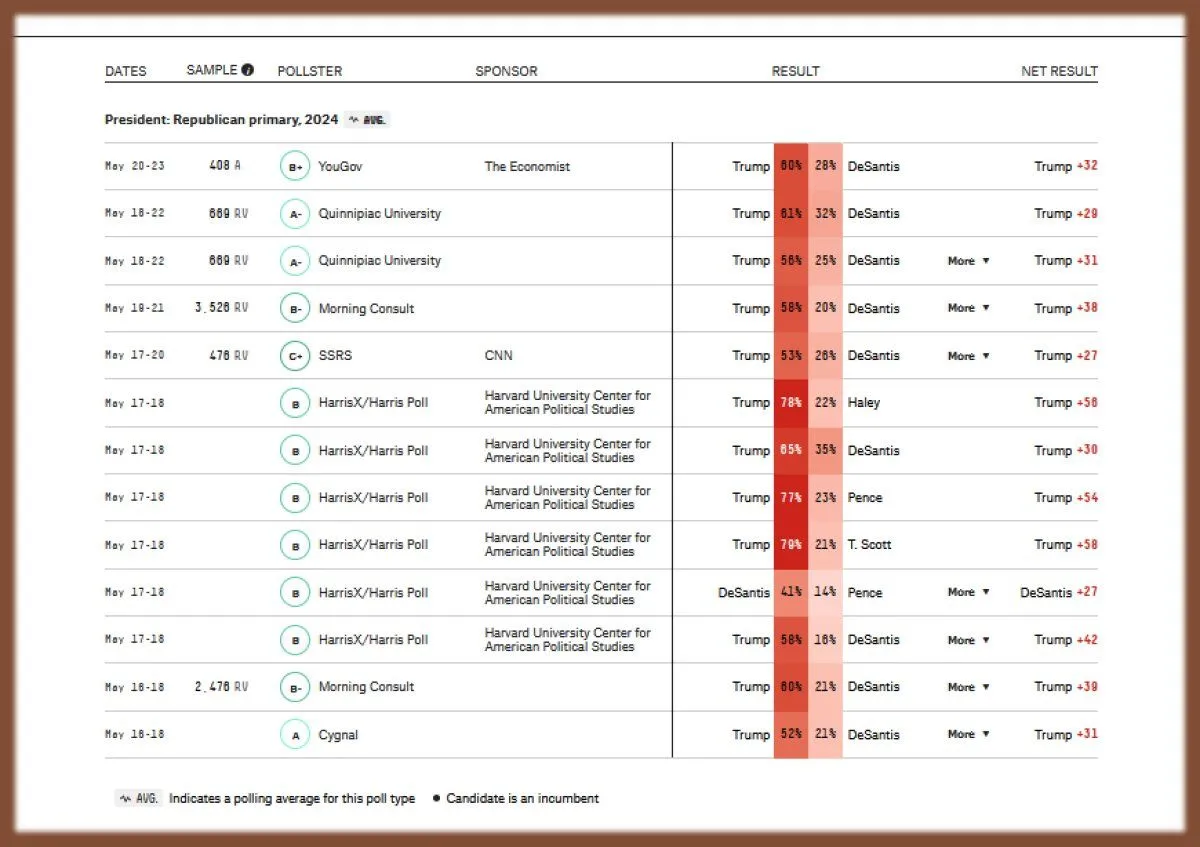Open More in the Trump +42 HarrisX row
This screenshot has width=1200, height=847.
[x=968, y=640]
